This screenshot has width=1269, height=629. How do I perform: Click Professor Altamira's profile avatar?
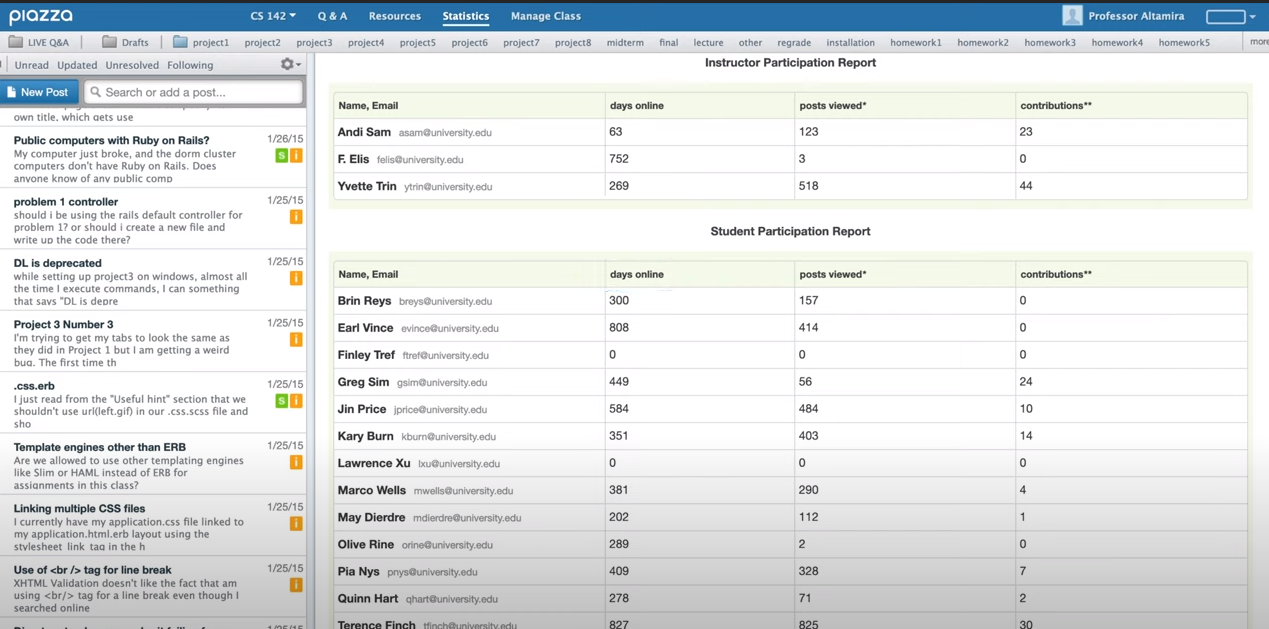pos(1071,15)
